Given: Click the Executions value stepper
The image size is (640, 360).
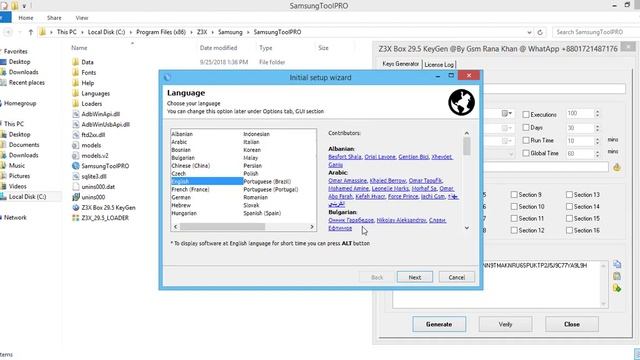Looking at the screenshot, I should pos(597,113).
